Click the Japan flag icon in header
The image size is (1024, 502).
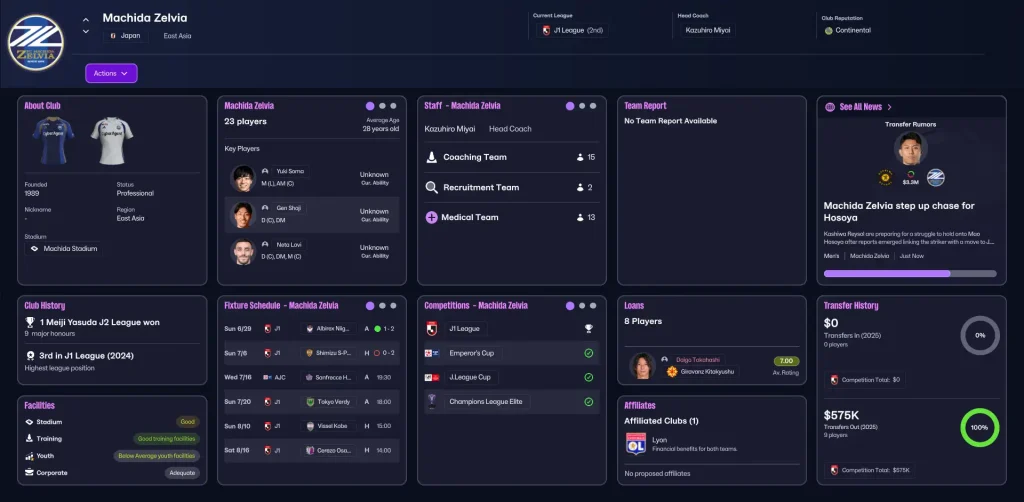click(114, 36)
